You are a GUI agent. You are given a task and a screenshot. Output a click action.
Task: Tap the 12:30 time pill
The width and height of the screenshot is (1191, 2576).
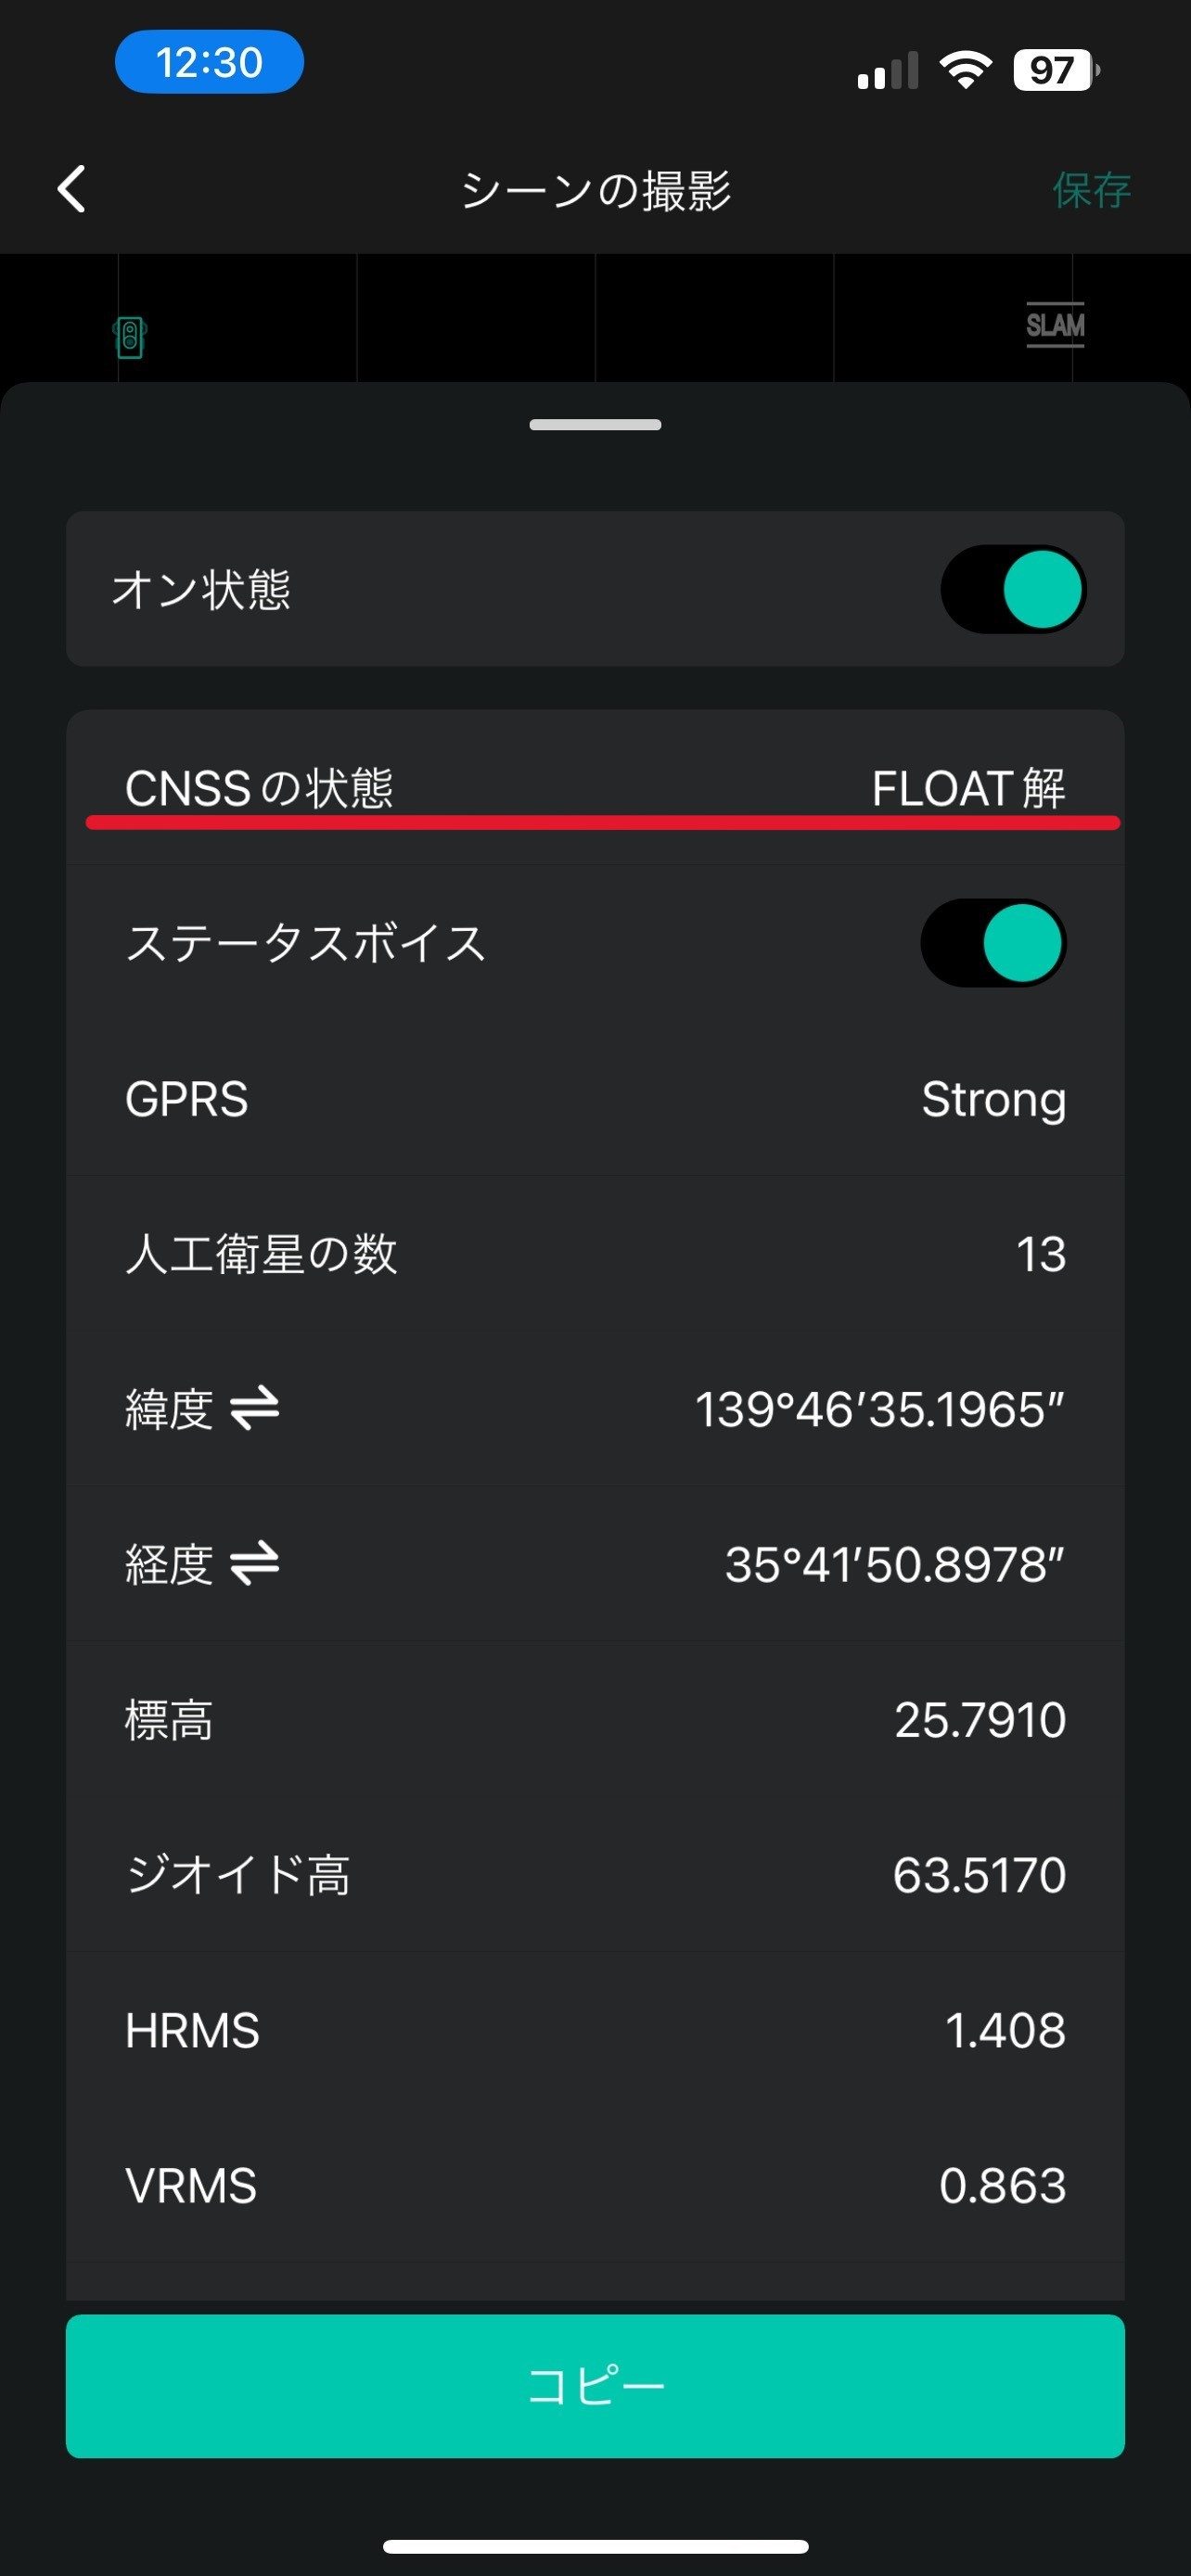(x=209, y=63)
